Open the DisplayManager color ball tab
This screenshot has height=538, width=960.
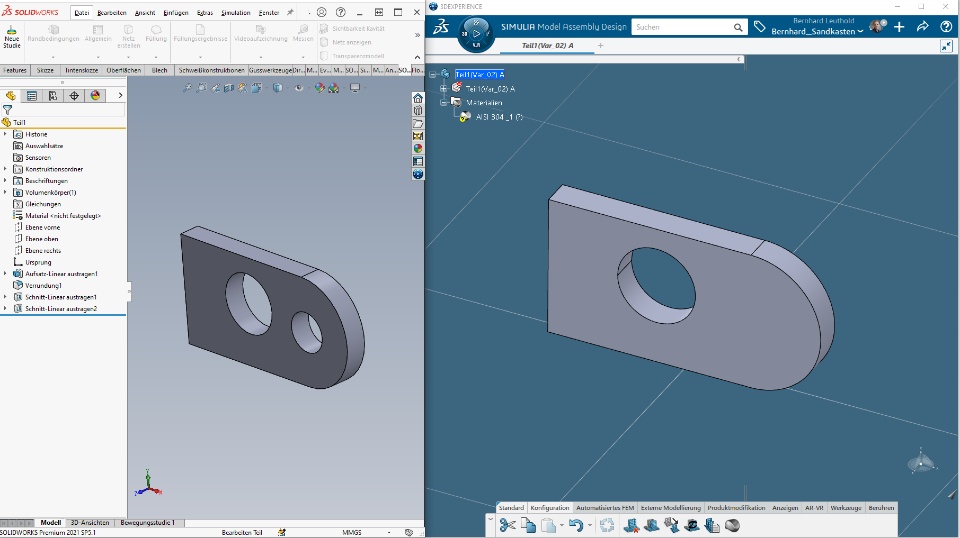tap(96, 95)
